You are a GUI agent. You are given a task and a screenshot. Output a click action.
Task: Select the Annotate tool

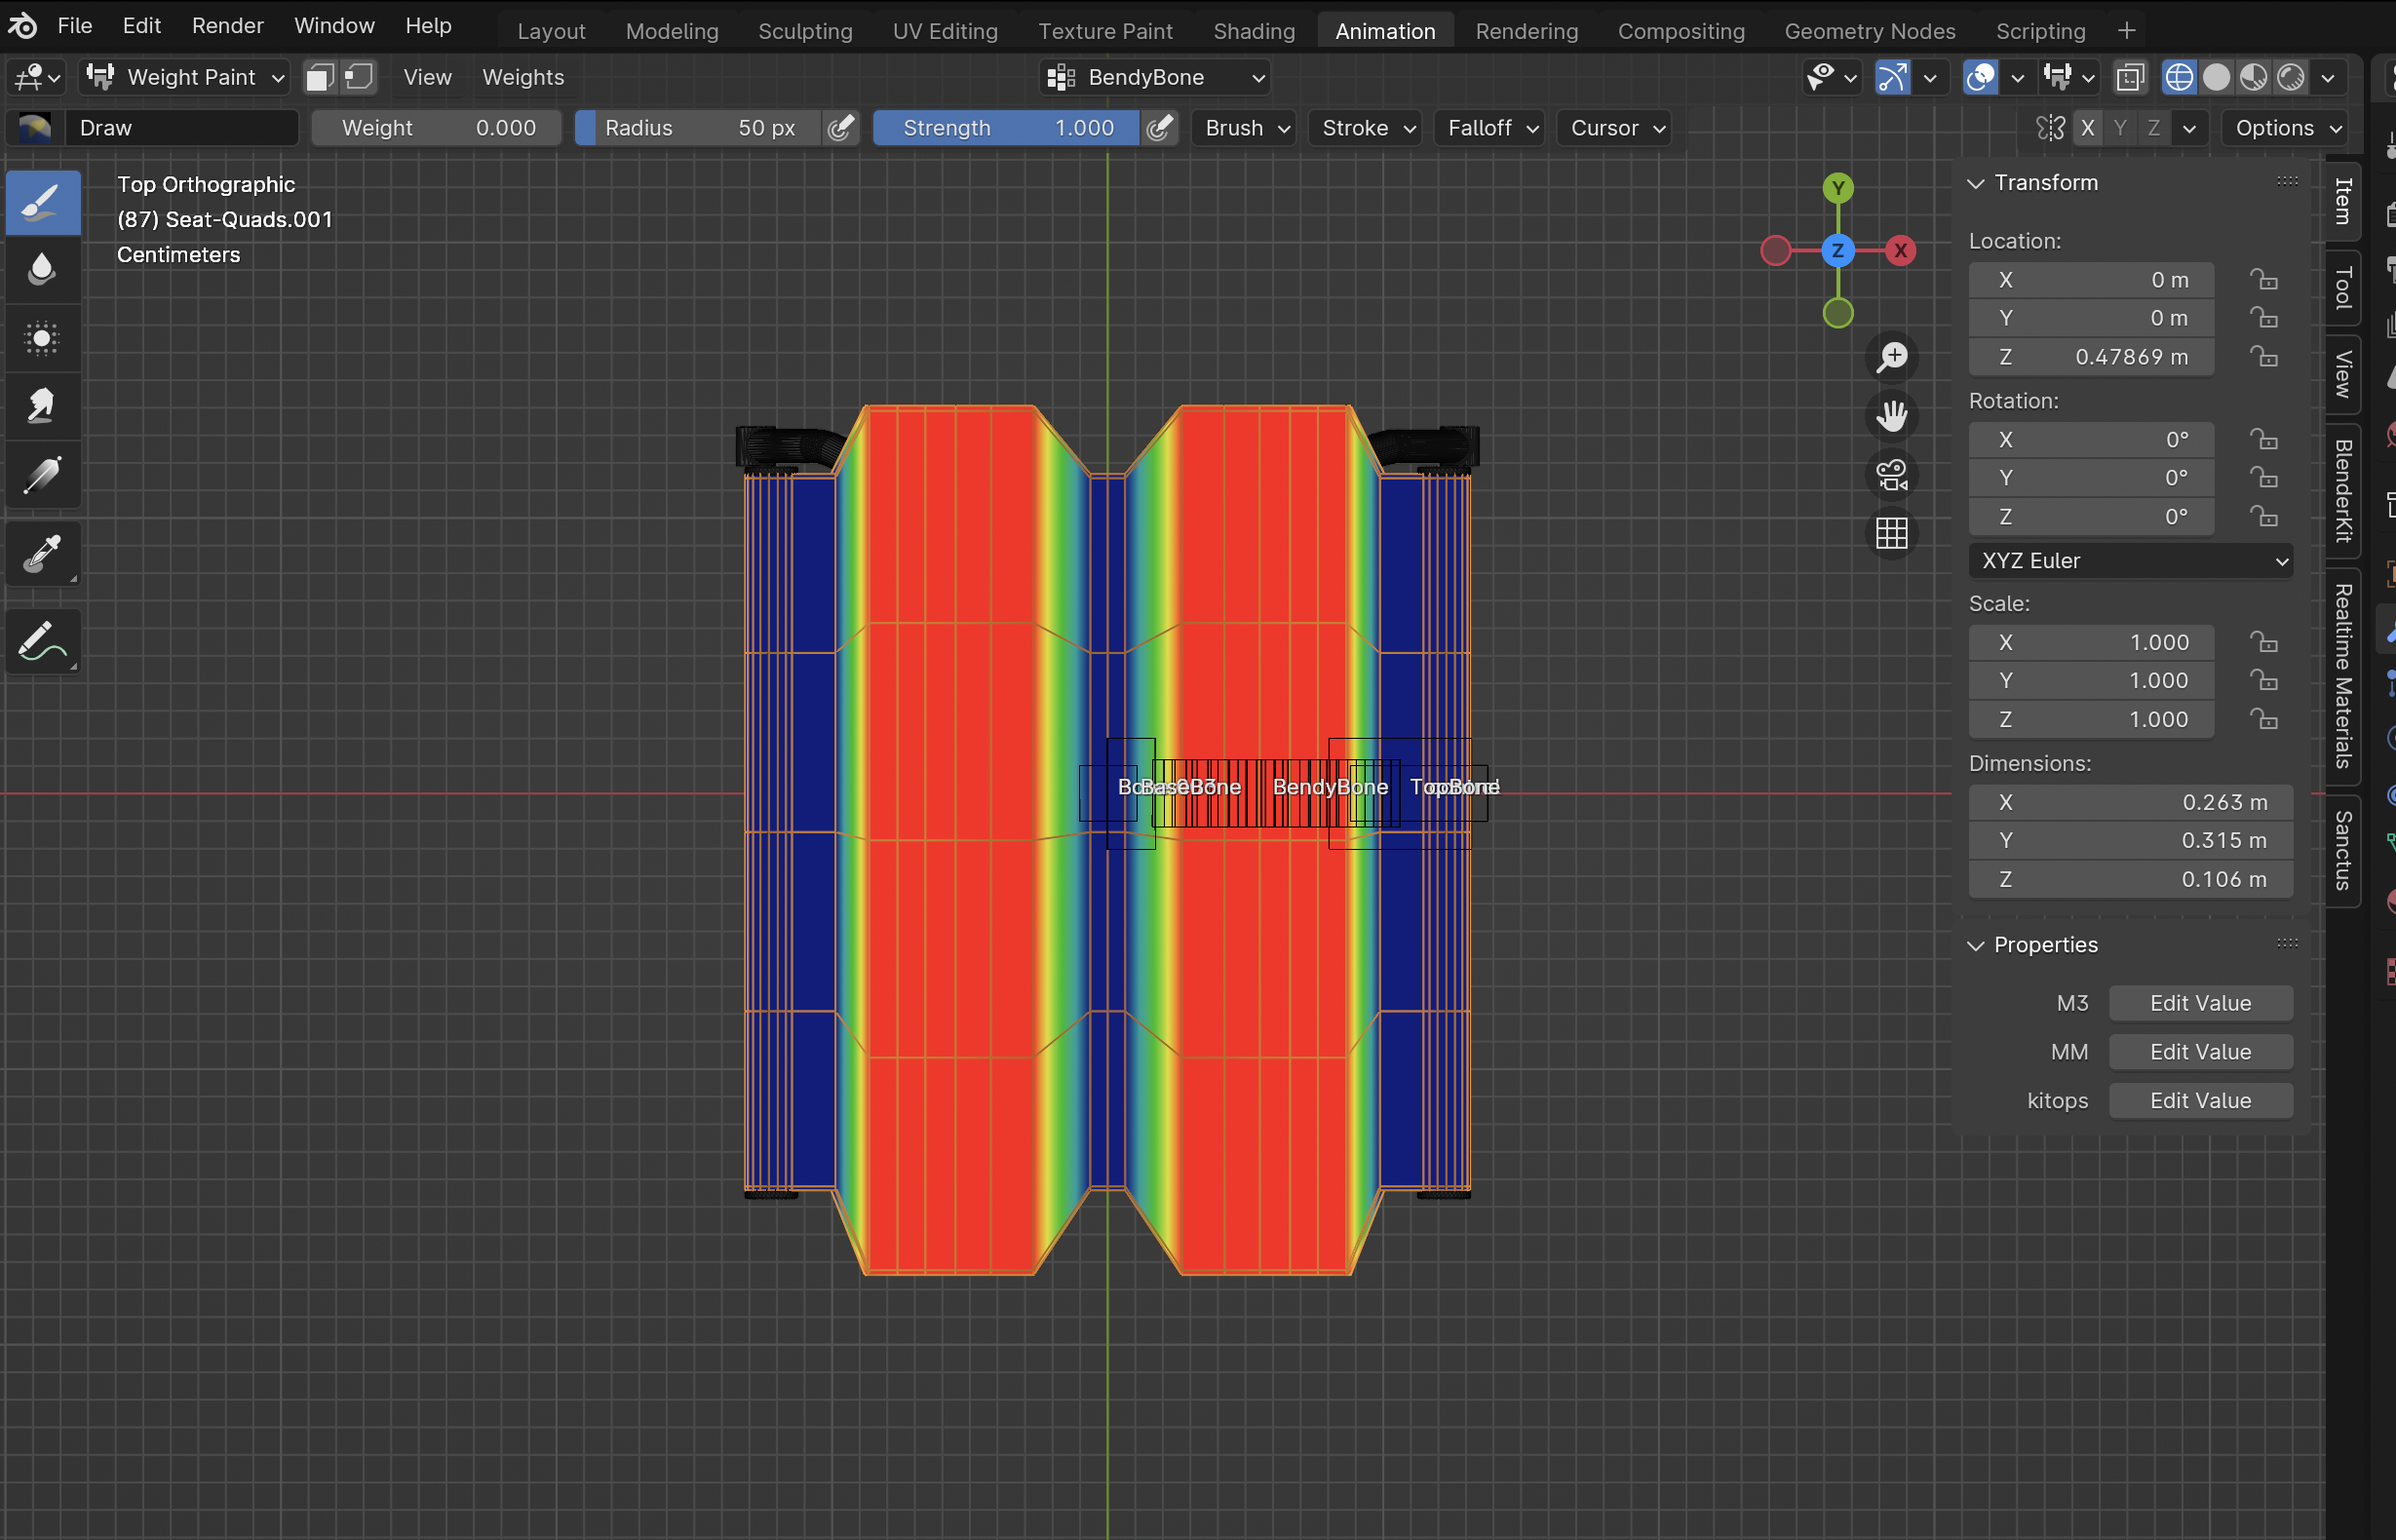tap(43, 641)
